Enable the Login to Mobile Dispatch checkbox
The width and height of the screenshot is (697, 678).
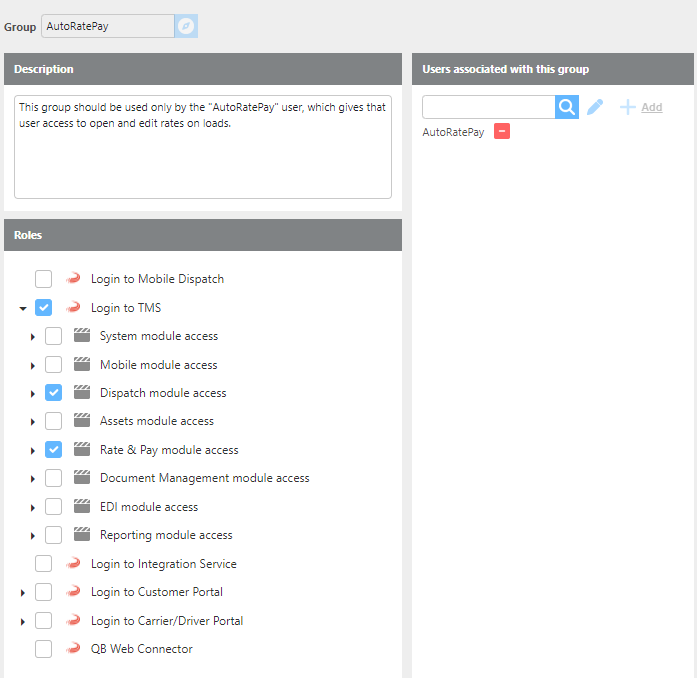[x=44, y=279]
